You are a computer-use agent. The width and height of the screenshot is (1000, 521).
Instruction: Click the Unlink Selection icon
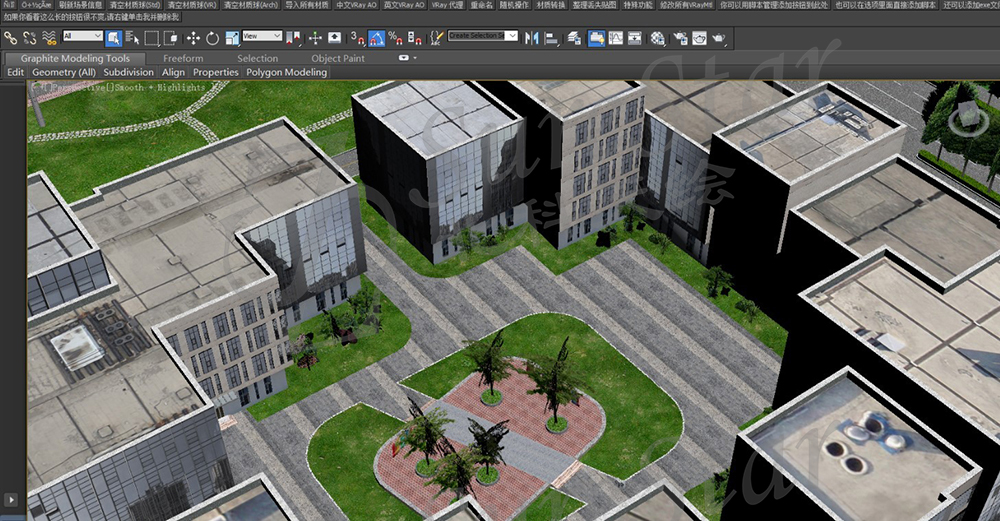click(30, 38)
